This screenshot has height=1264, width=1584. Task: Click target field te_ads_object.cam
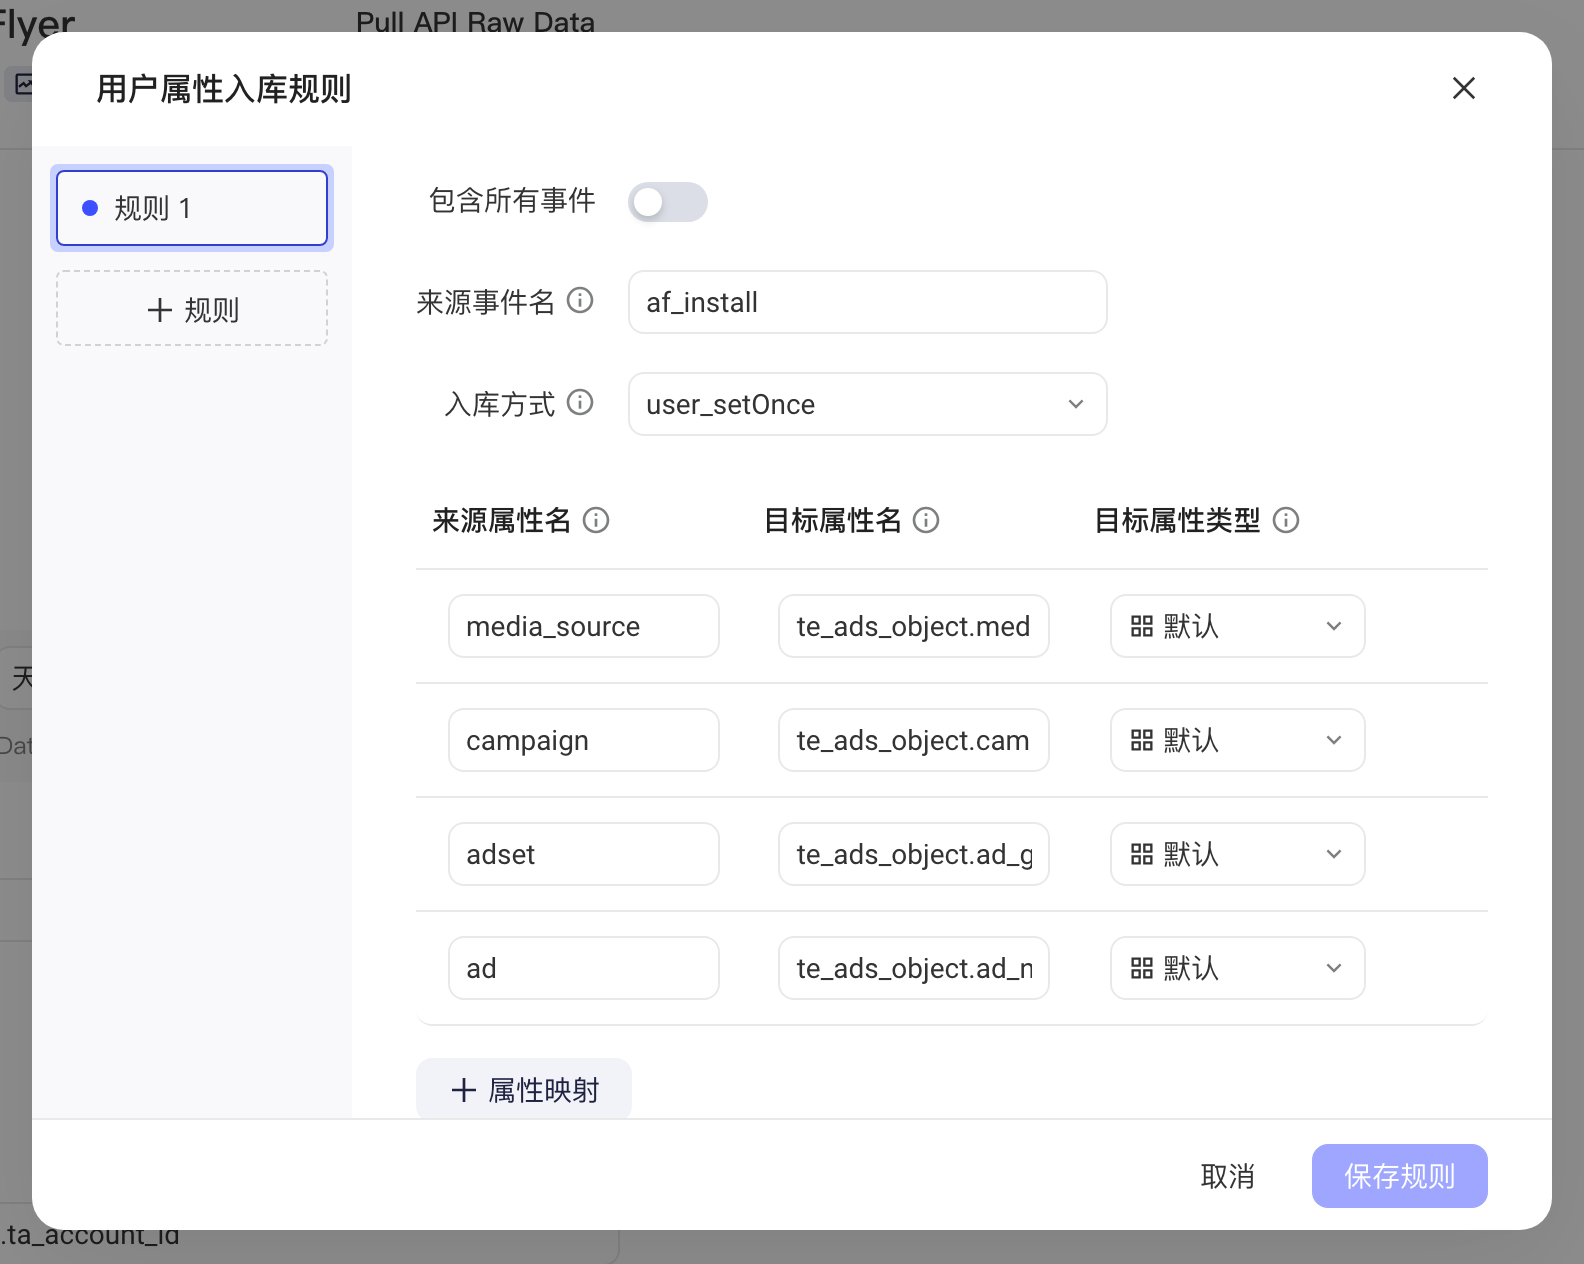coord(914,740)
